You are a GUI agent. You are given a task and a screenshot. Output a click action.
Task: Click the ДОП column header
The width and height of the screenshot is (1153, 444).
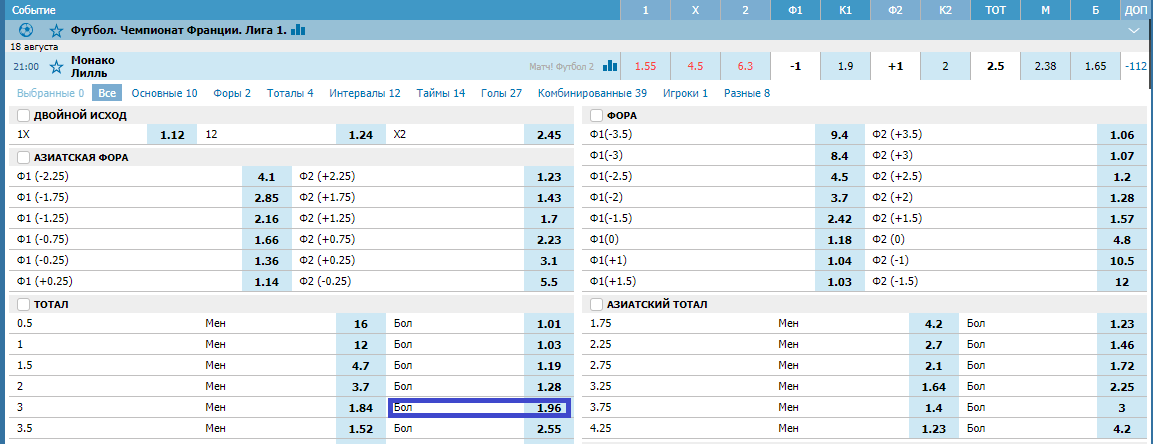point(1137,10)
